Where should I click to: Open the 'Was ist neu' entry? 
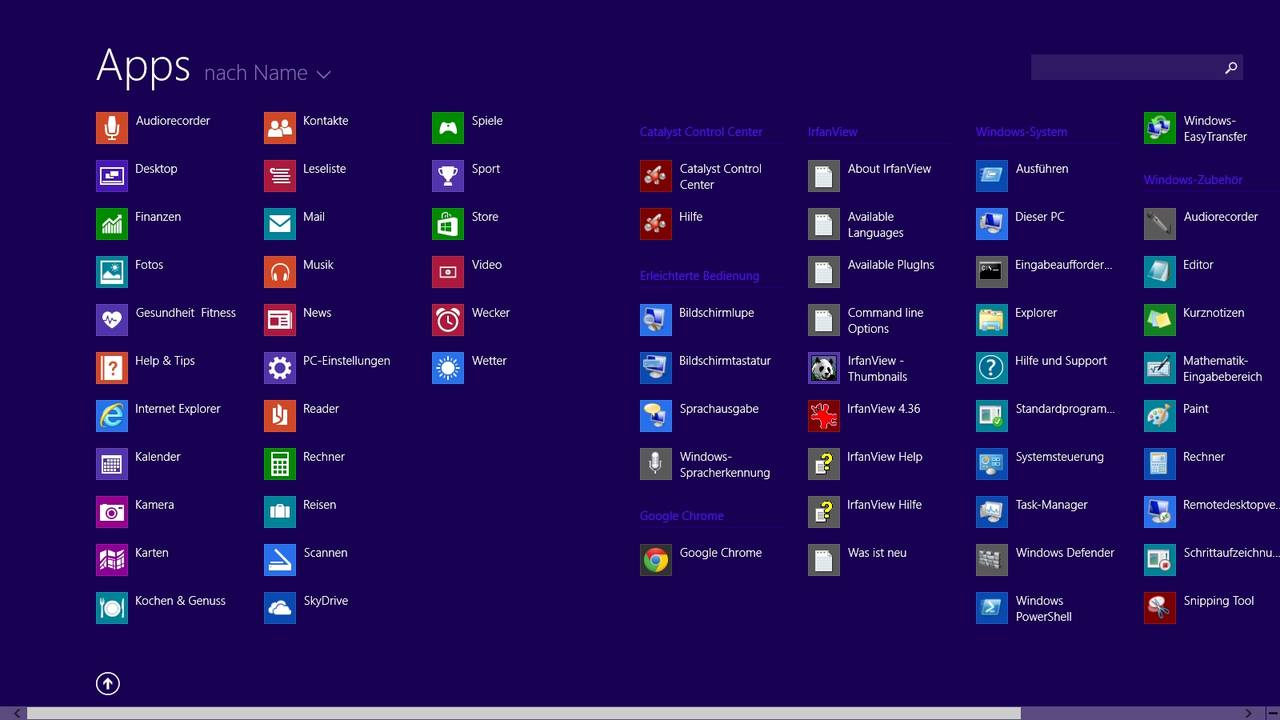[x=858, y=560]
